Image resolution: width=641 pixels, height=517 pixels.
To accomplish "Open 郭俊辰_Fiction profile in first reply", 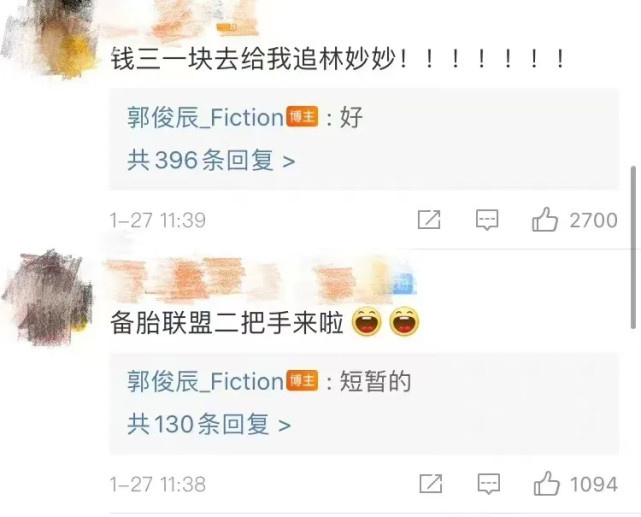I will [205, 118].
